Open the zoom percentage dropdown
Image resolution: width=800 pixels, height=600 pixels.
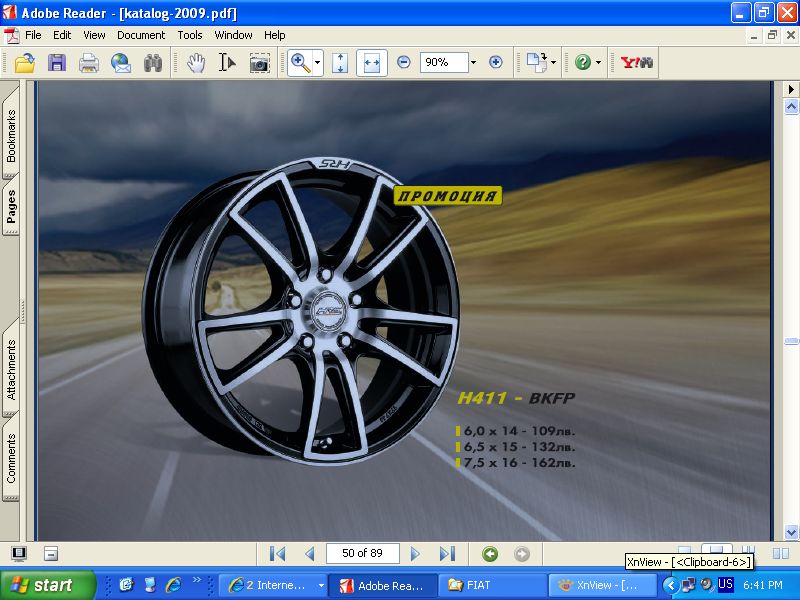coord(472,62)
